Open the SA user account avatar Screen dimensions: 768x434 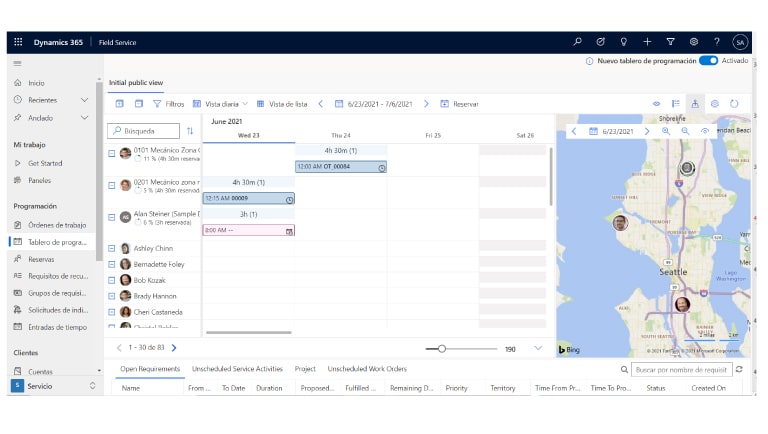pyautogui.click(x=740, y=42)
